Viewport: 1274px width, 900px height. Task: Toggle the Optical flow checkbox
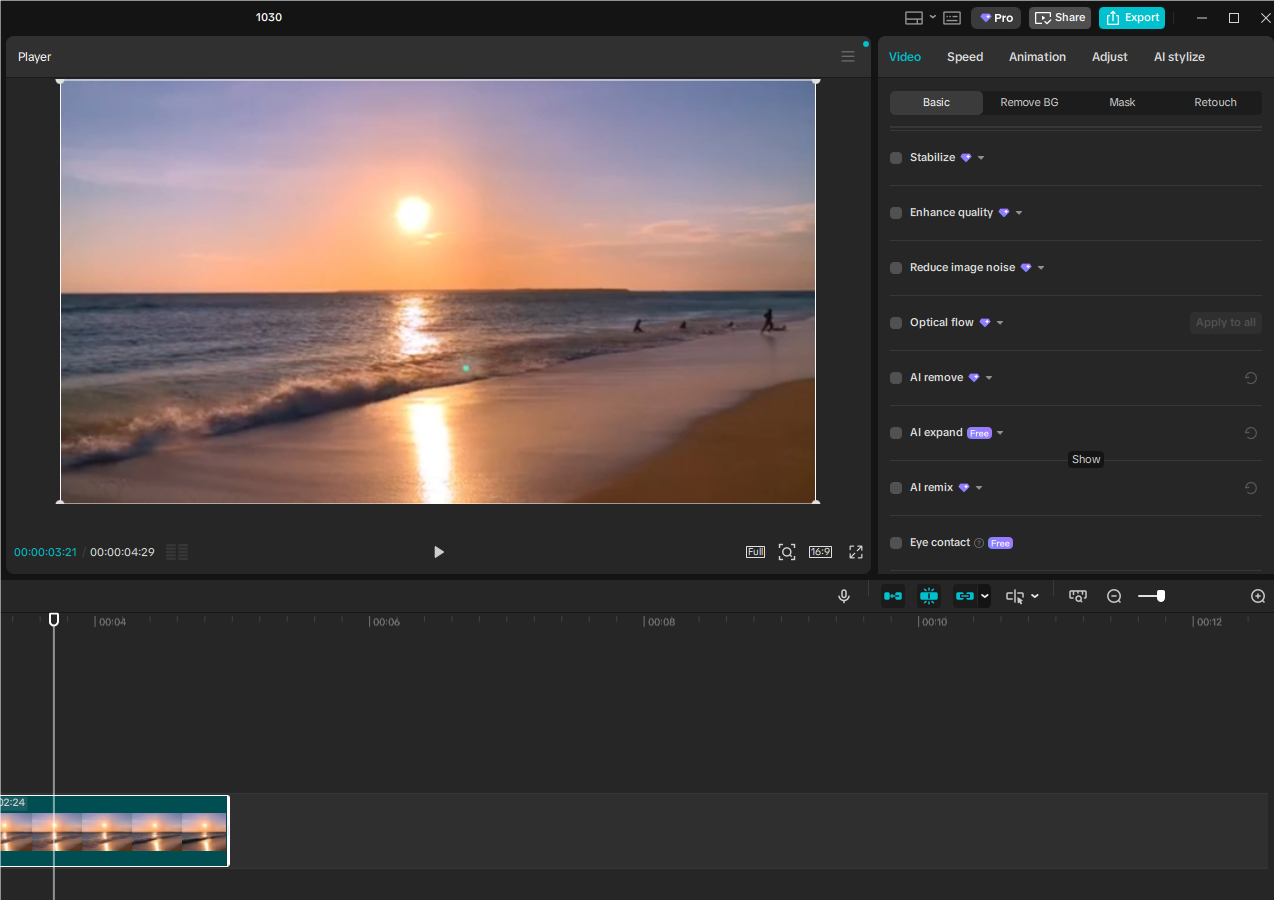click(895, 322)
